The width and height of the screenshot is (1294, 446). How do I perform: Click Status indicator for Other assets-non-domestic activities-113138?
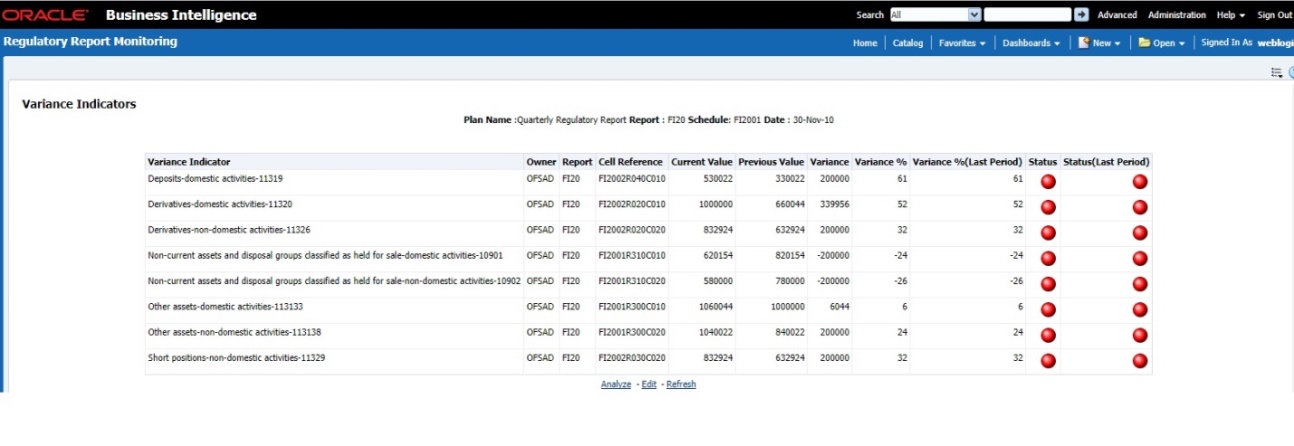[1048, 335]
